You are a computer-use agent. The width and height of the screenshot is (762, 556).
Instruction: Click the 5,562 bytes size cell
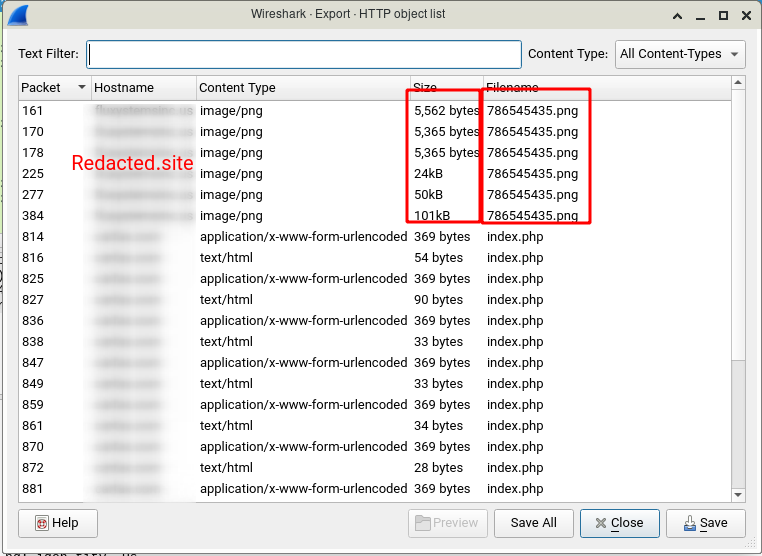tap(447, 111)
